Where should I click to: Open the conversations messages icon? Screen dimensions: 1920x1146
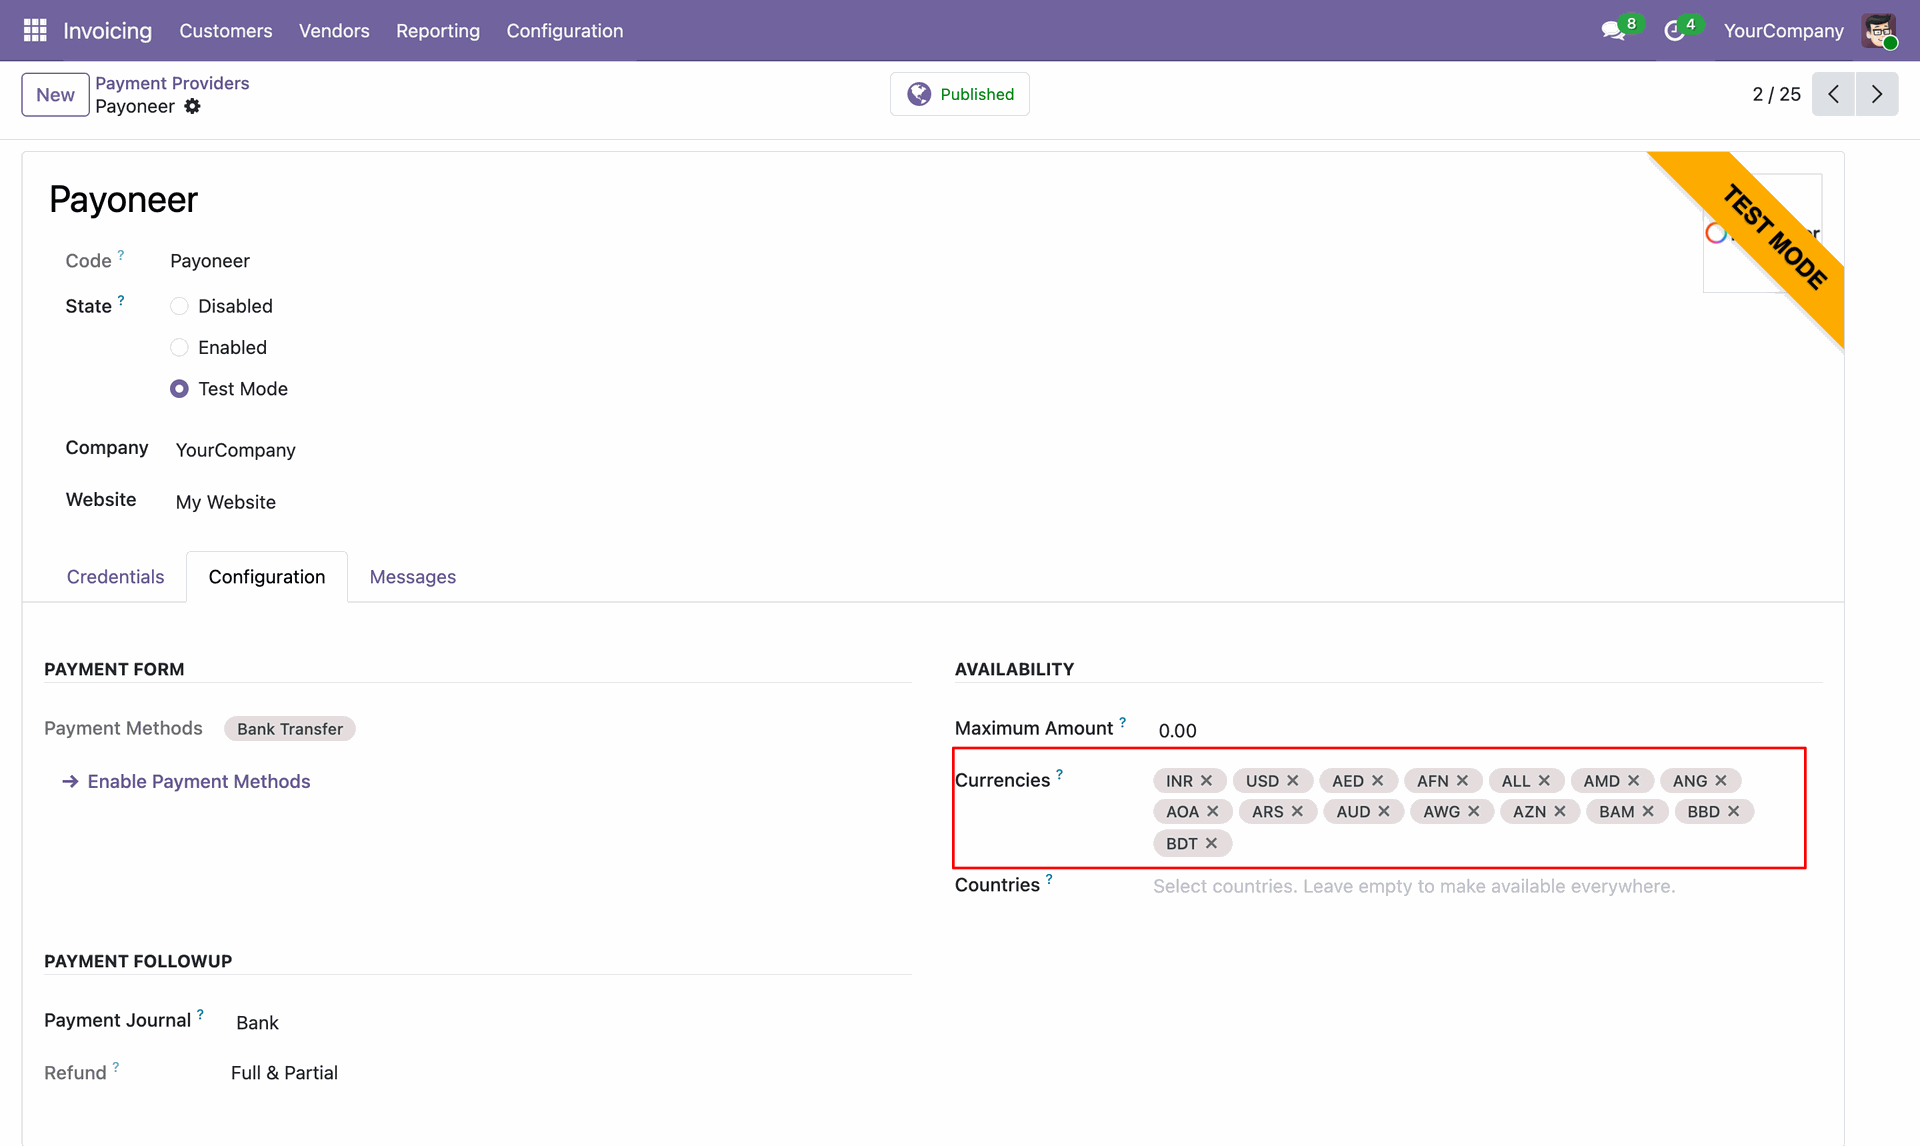pyautogui.click(x=1613, y=31)
